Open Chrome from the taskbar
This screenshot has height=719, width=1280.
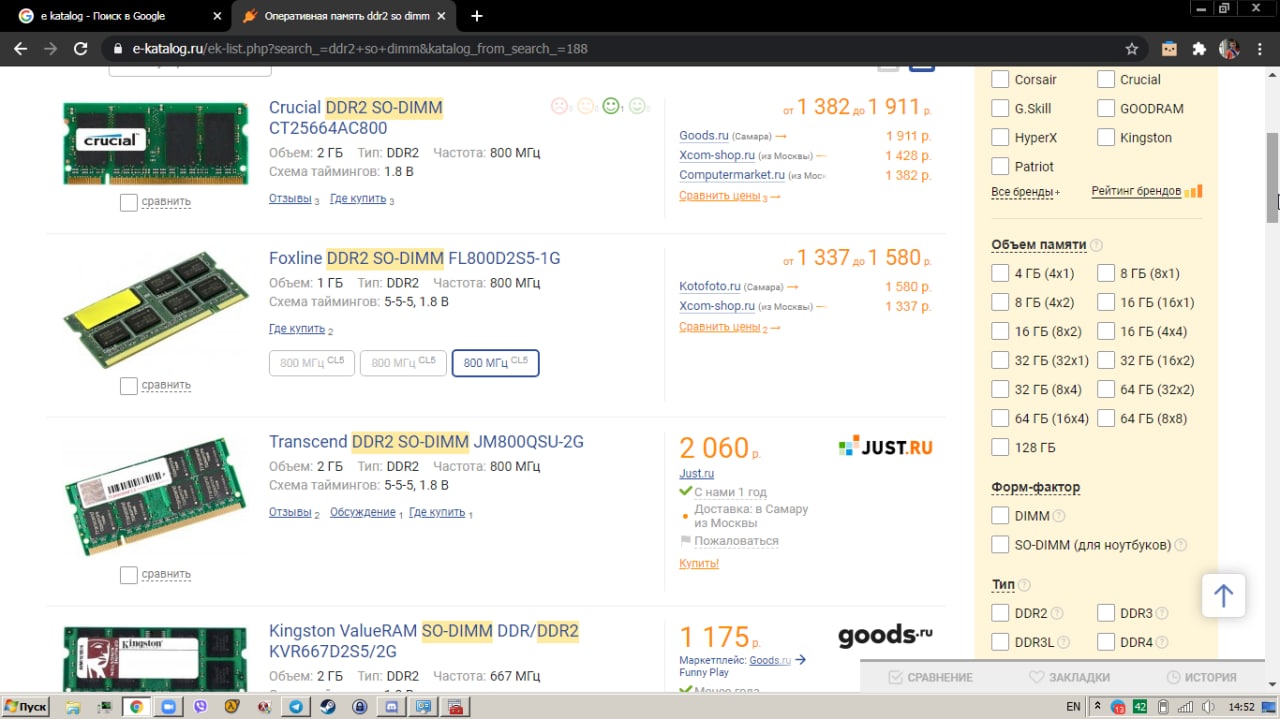click(136, 707)
